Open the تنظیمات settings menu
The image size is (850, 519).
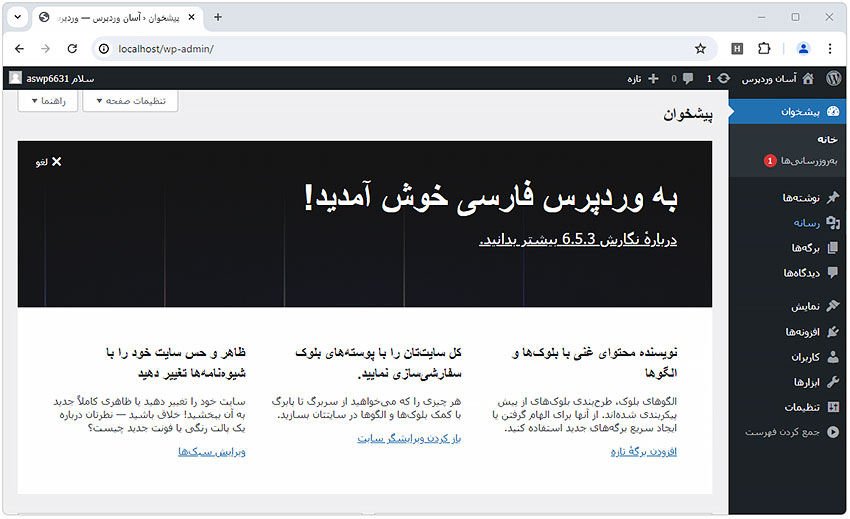[788, 407]
